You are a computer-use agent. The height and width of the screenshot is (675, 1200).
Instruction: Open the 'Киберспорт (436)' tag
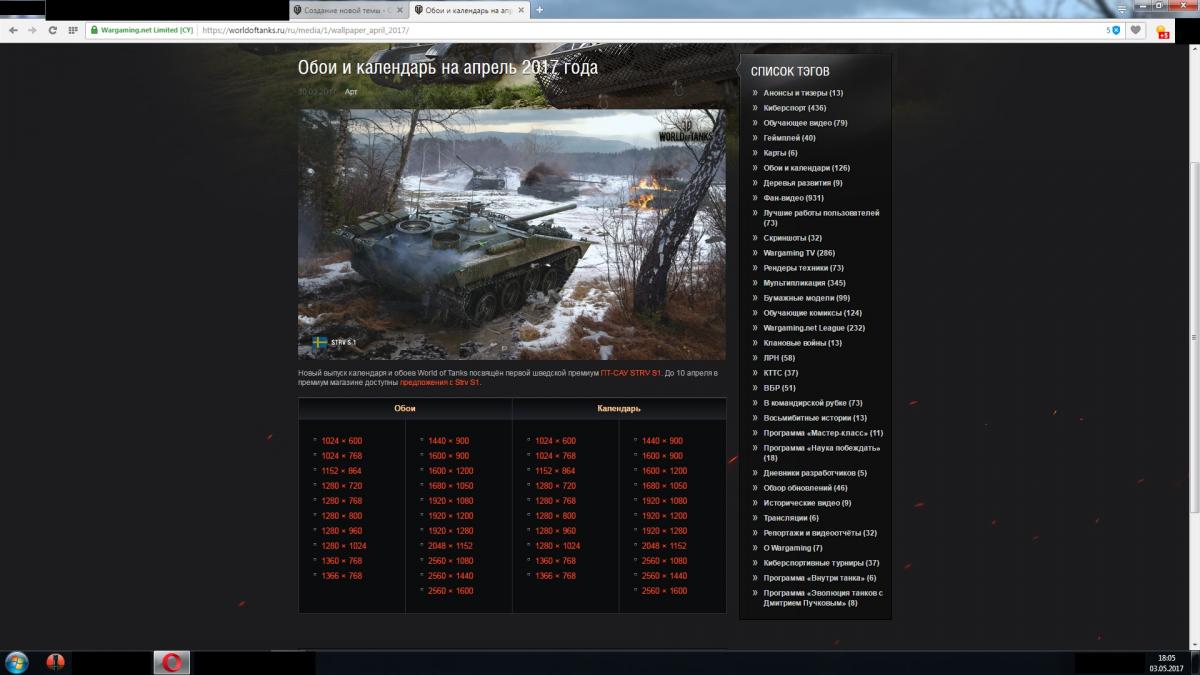point(794,108)
